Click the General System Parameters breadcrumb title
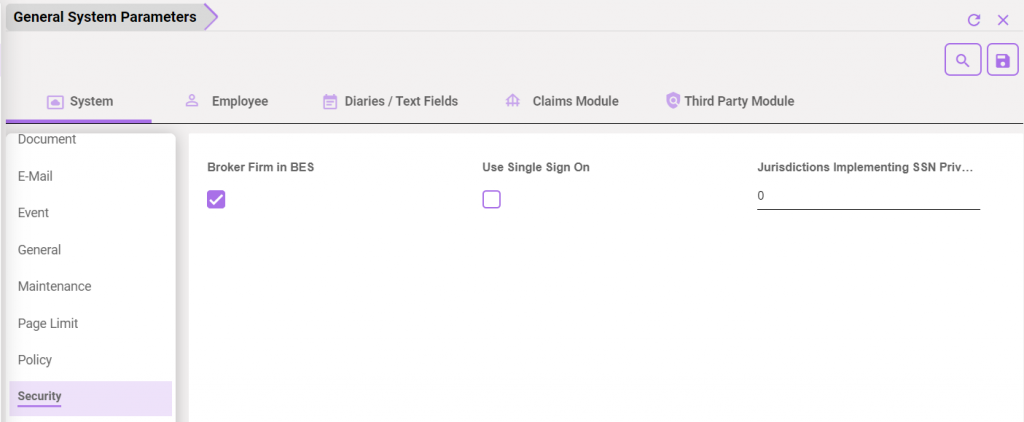1024x422 pixels. (104, 17)
